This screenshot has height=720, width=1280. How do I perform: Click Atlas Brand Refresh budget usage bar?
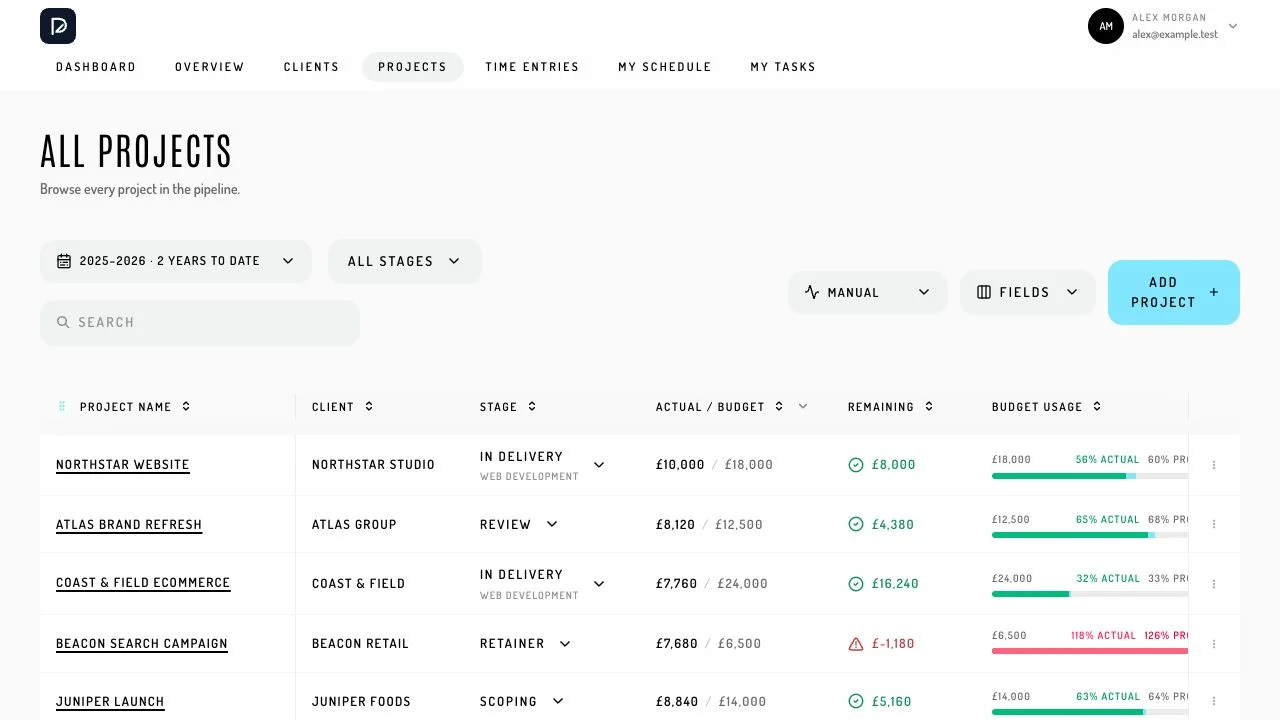coord(1090,535)
